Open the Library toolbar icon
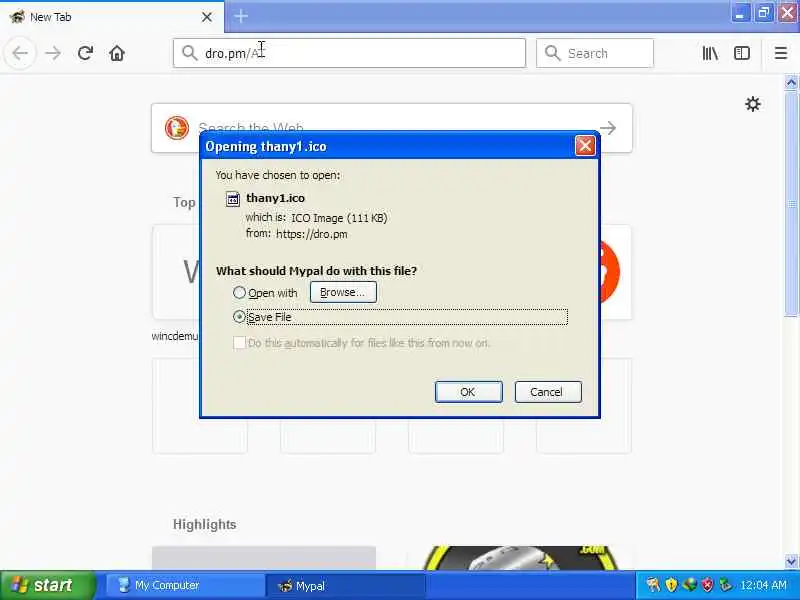Image resolution: width=800 pixels, height=600 pixels. 710,53
